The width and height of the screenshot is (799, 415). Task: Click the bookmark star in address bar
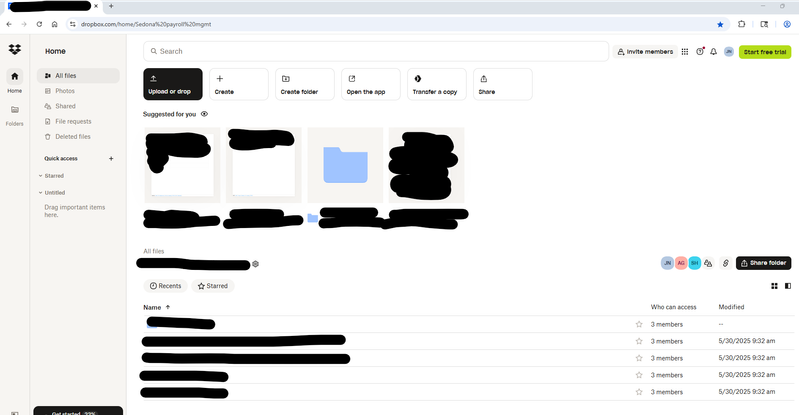[720, 24]
